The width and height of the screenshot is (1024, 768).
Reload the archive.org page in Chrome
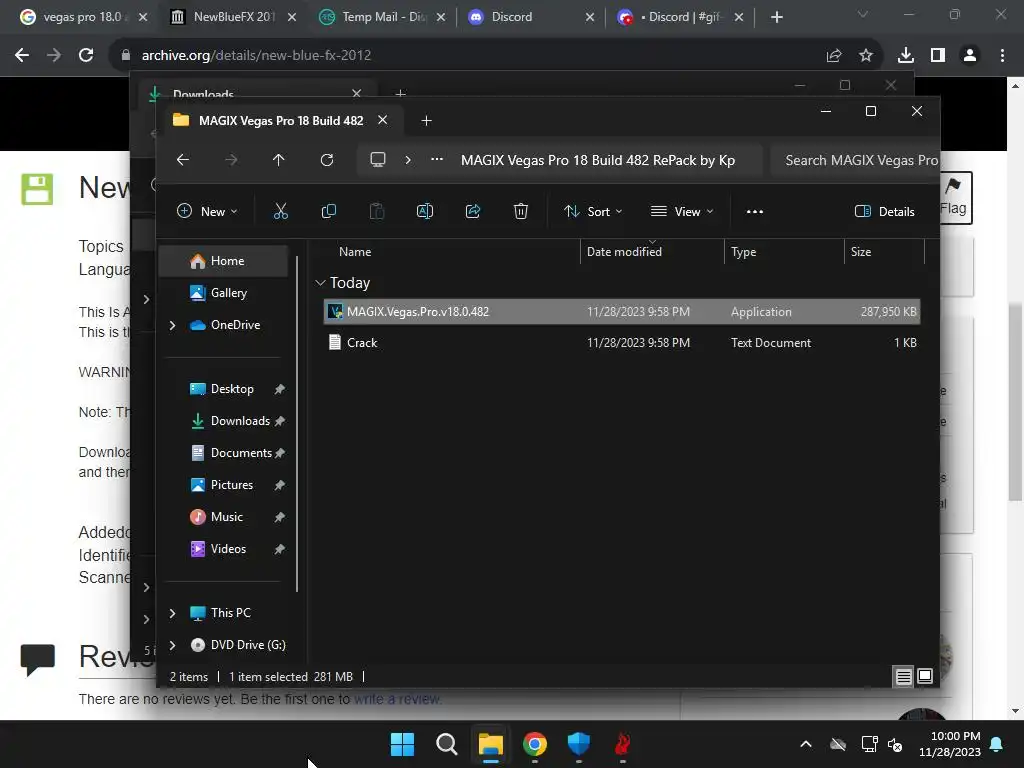[x=86, y=56]
